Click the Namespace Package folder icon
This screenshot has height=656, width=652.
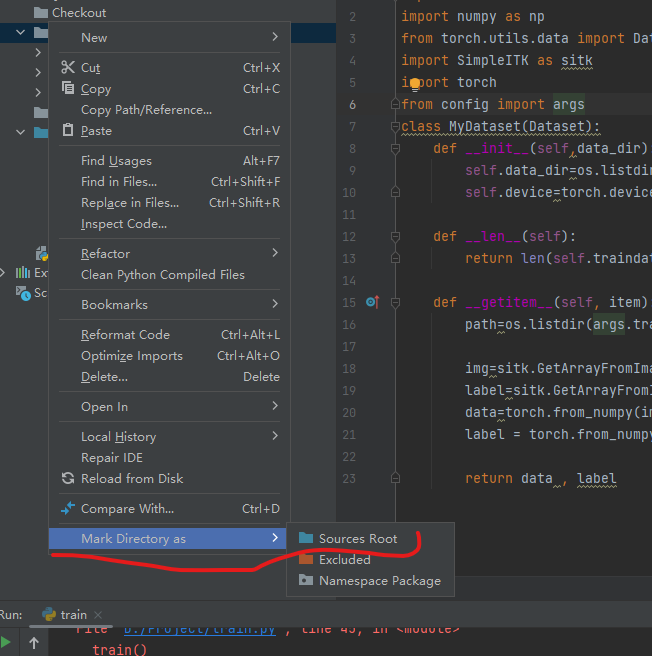306,580
